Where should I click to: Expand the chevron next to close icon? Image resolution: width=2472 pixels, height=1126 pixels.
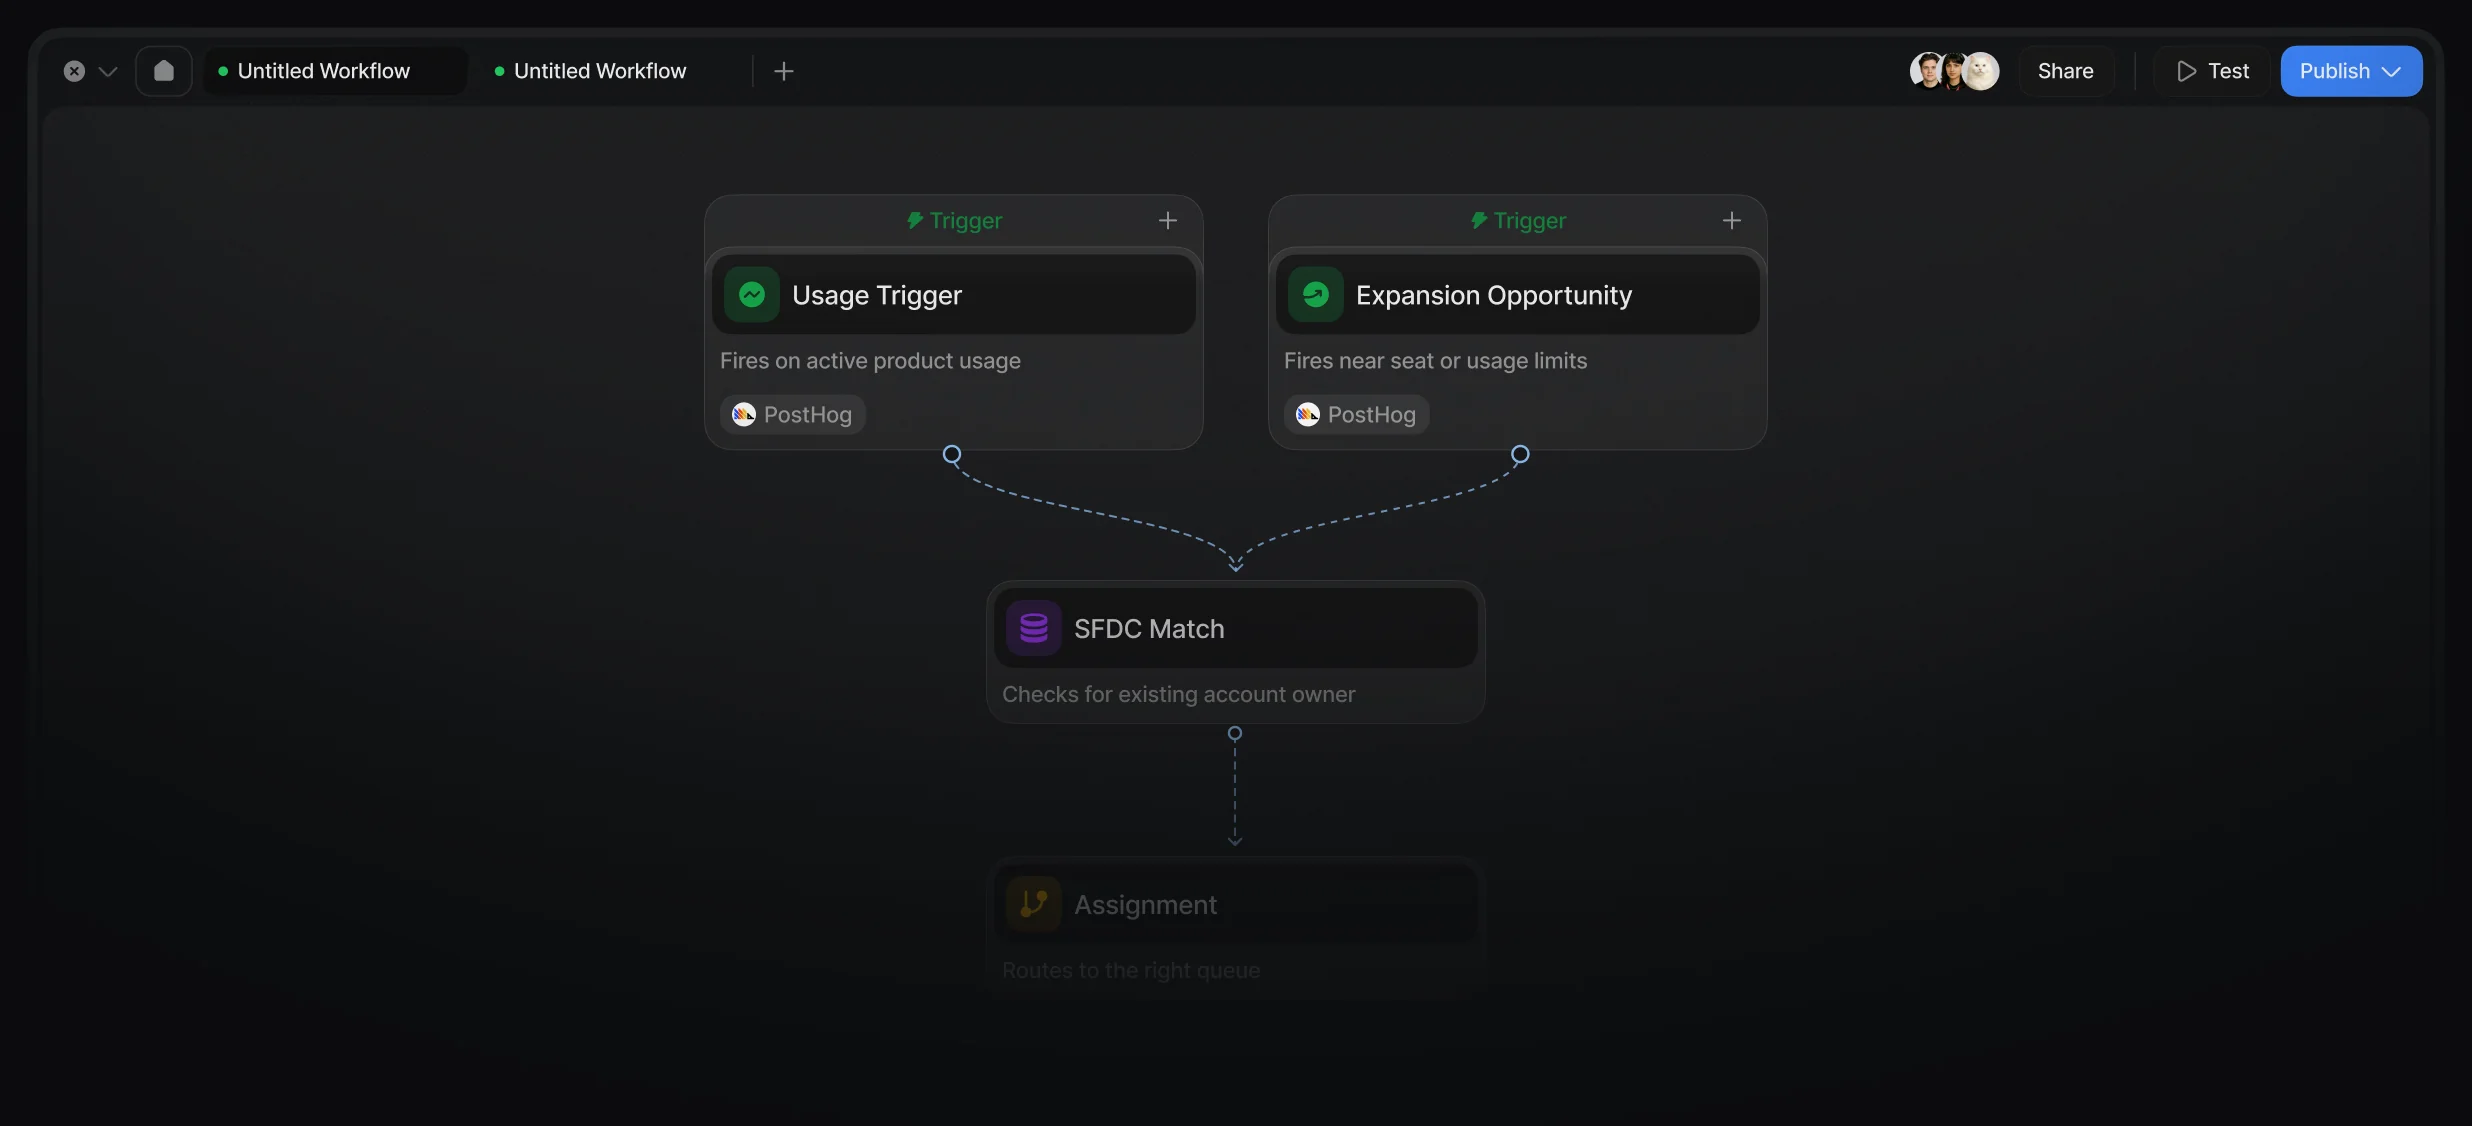pos(108,71)
